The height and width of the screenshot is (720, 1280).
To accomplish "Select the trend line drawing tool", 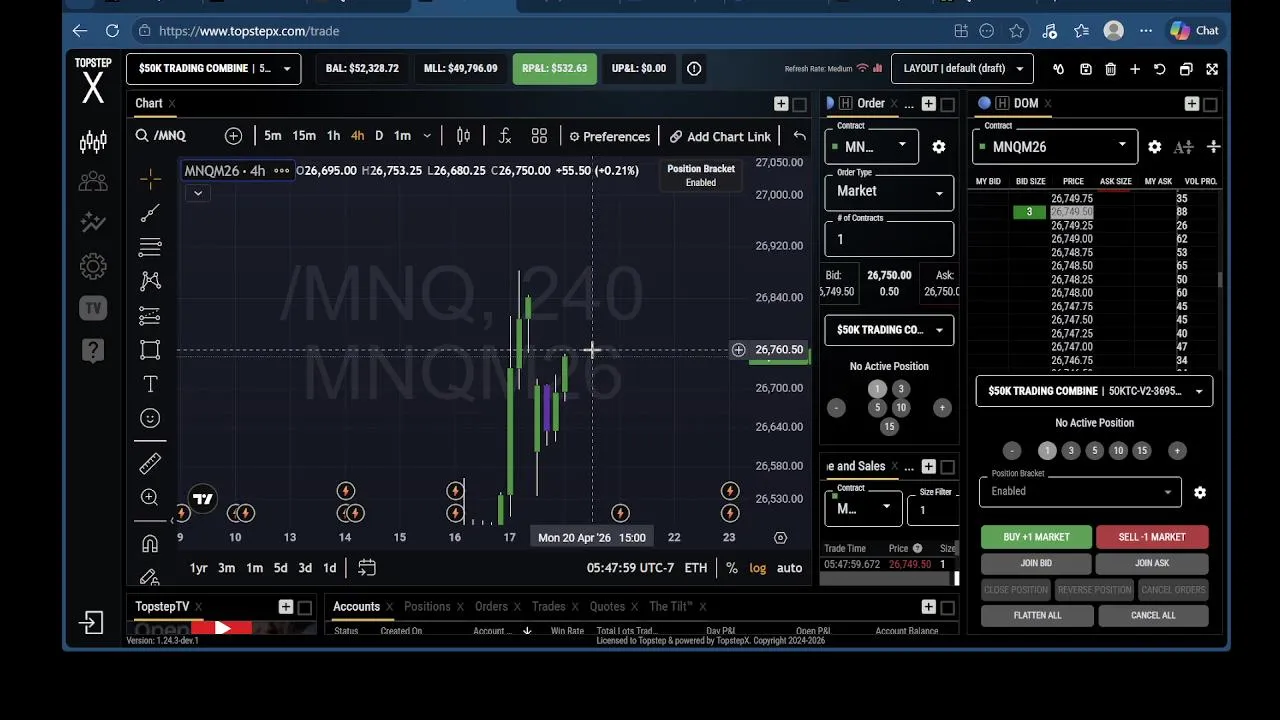I will pos(150,213).
